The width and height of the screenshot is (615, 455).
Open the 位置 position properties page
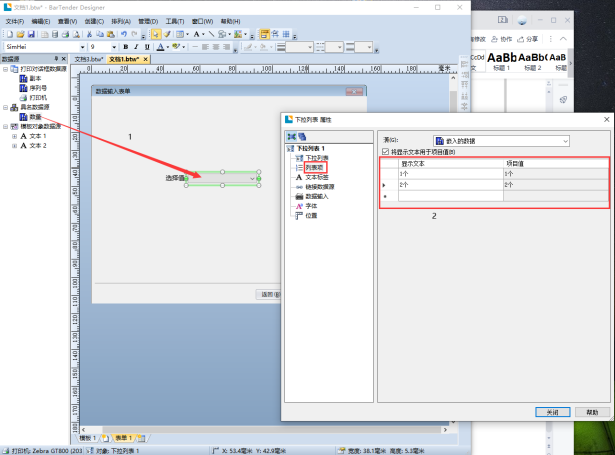pyautogui.click(x=310, y=215)
